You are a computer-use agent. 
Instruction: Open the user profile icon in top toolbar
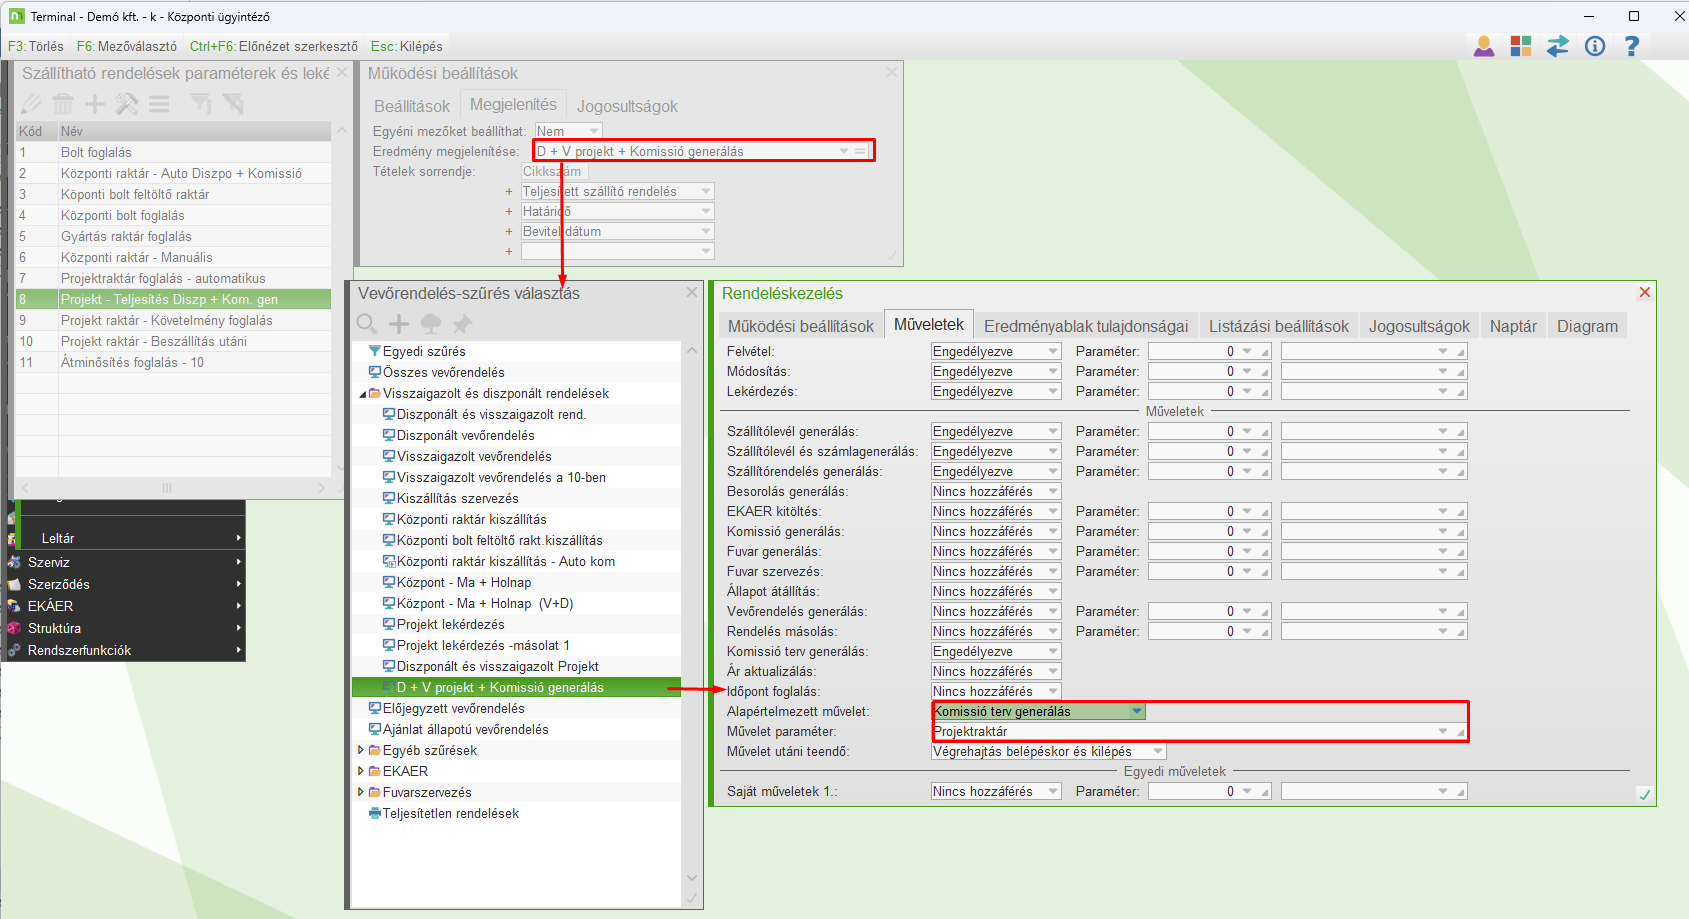tap(1484, 46)
